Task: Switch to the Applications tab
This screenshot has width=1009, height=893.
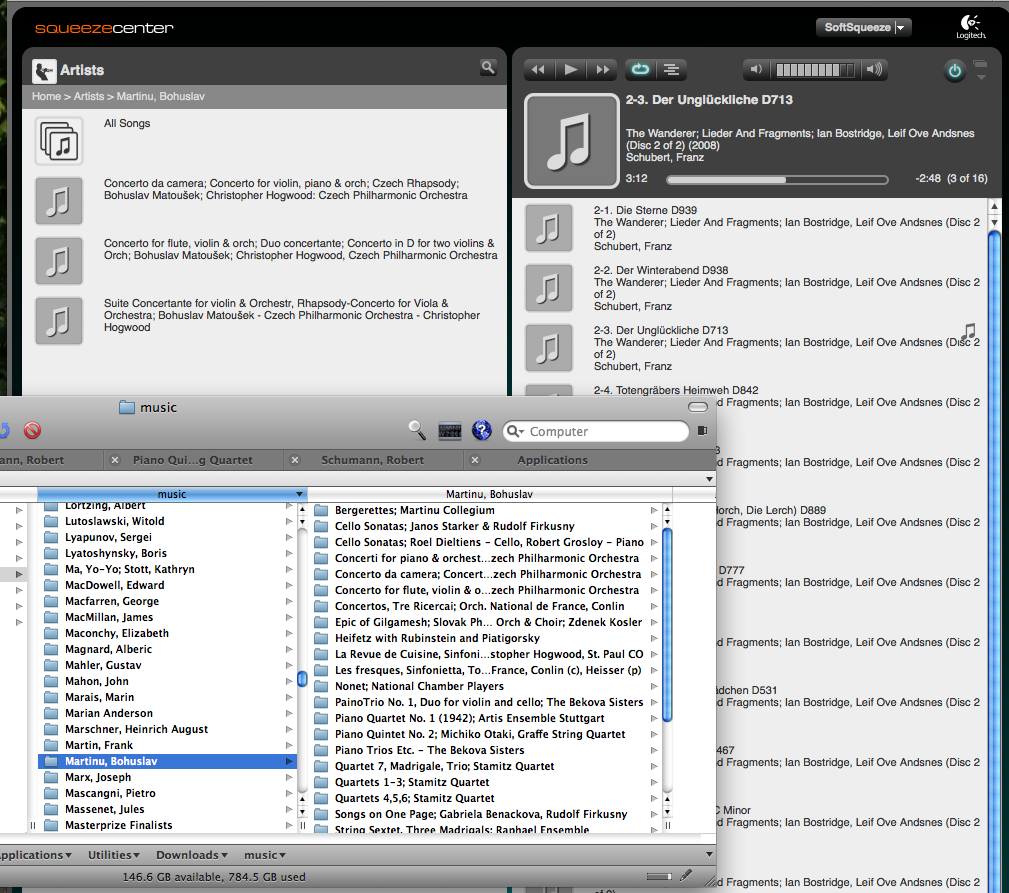Action: [552, 460]
